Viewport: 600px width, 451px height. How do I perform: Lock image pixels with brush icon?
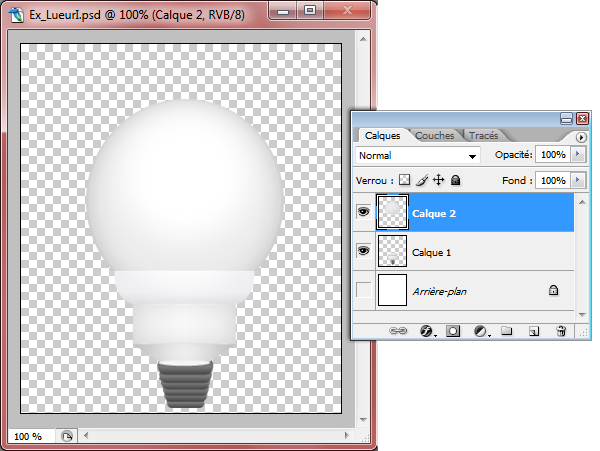pos(422,181)
